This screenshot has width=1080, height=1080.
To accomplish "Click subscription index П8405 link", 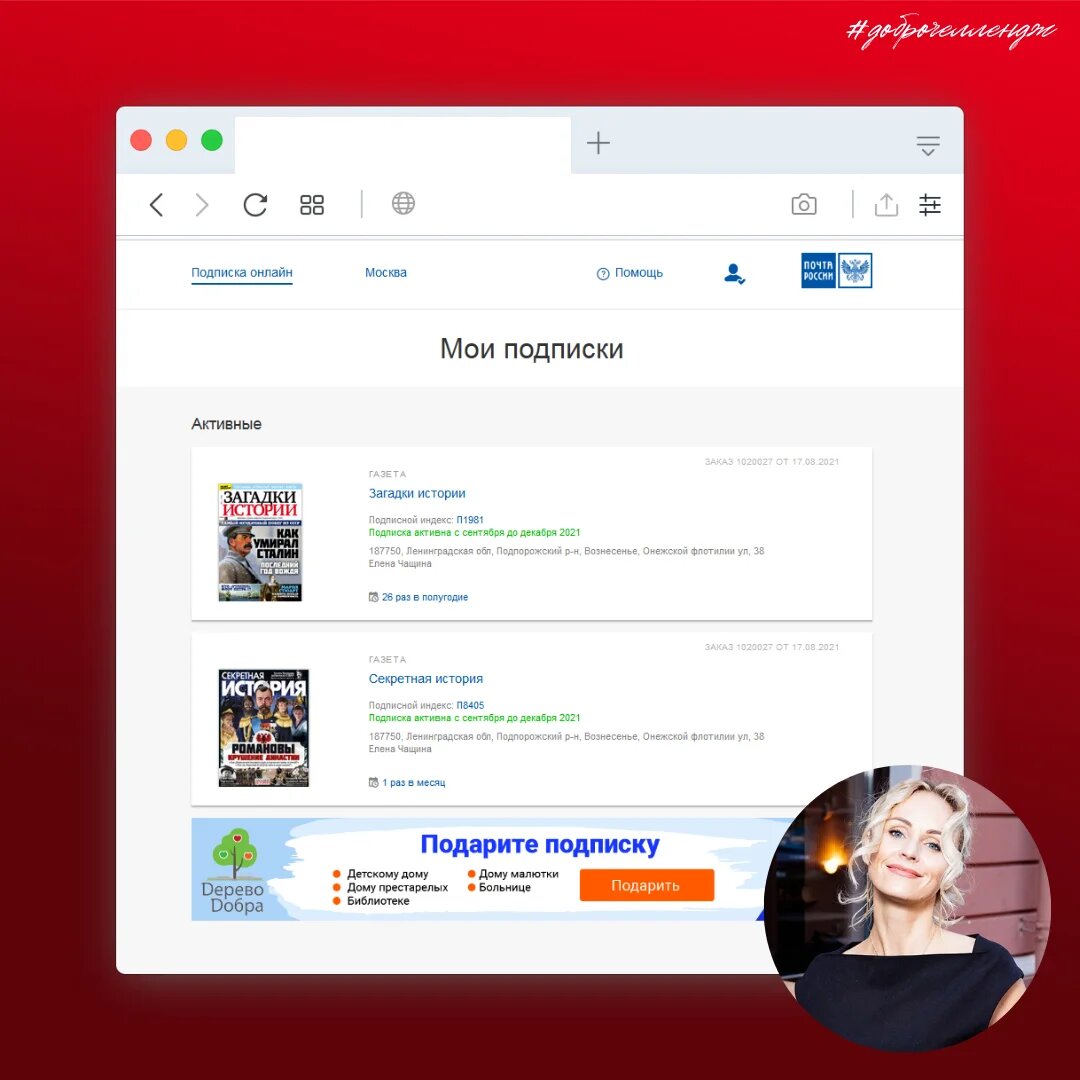I will [470, 705].
